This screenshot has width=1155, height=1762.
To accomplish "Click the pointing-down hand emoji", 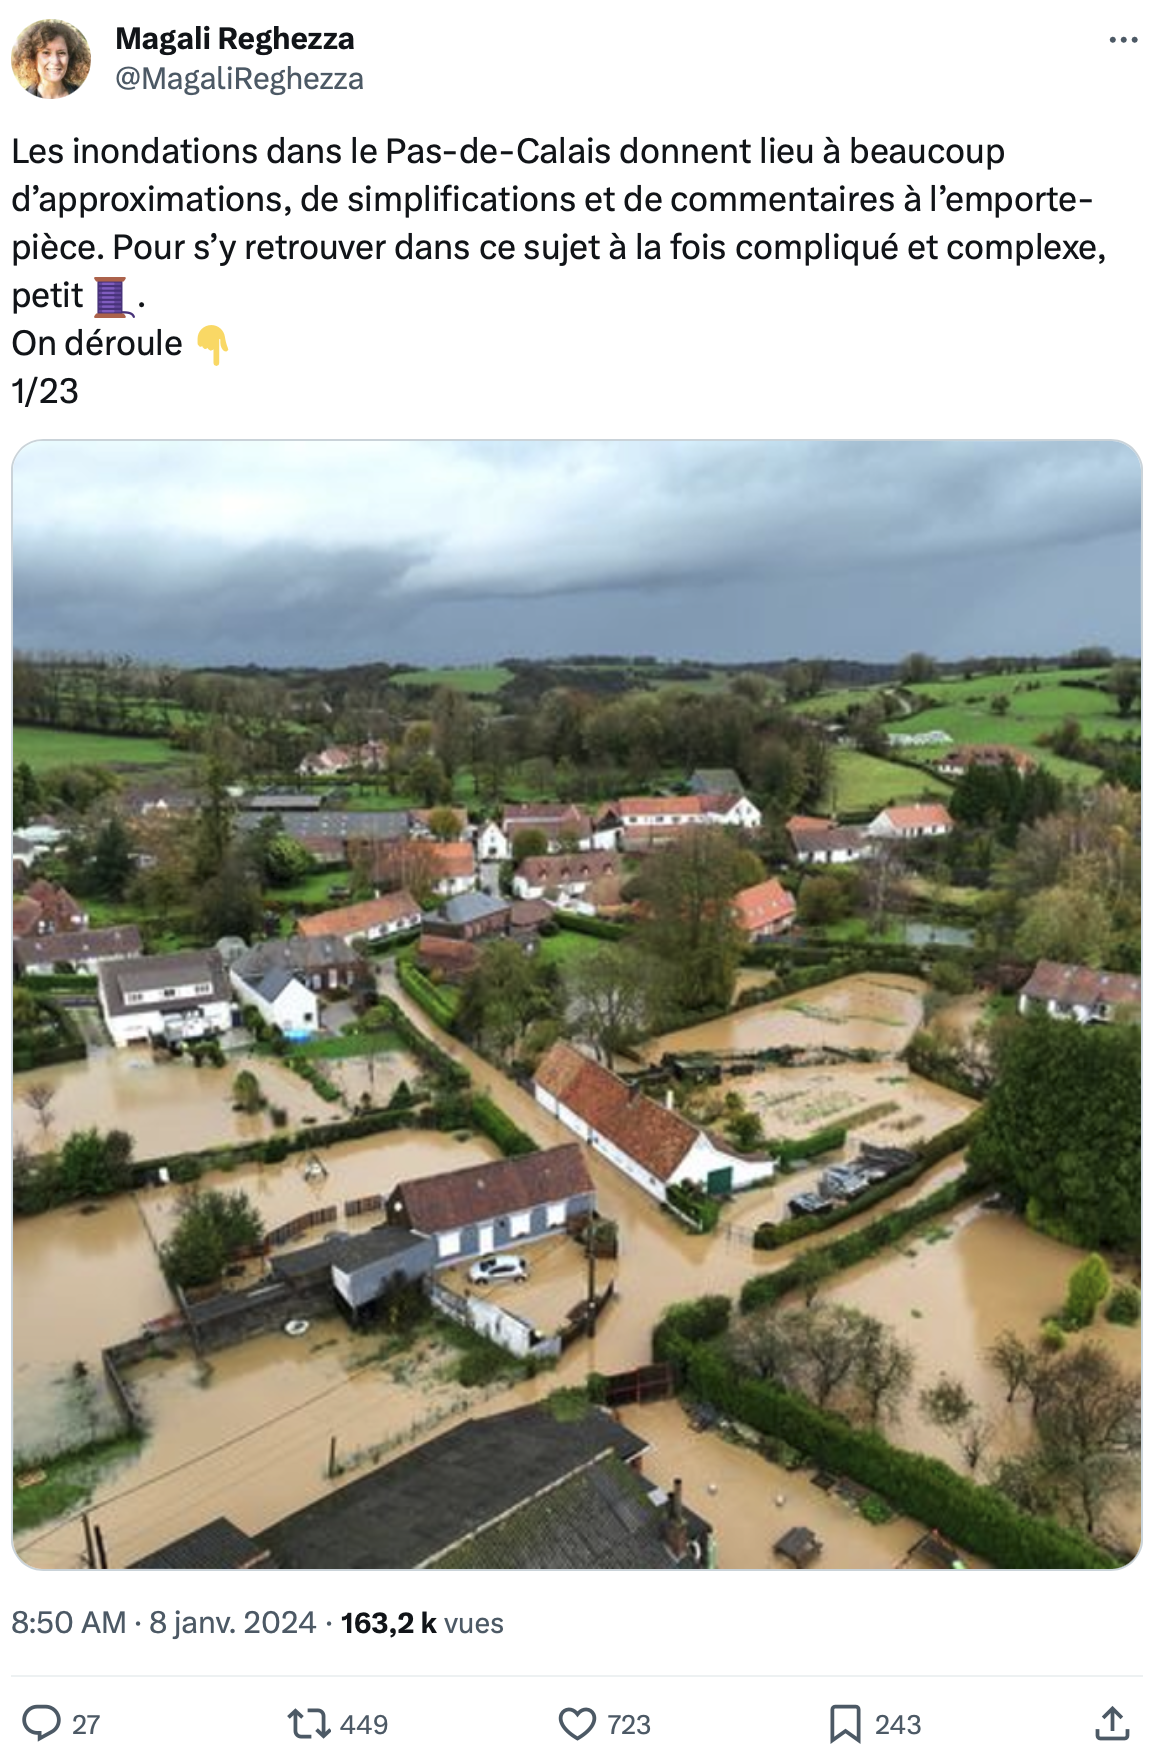I will pyautogui.click(x=212, y=345).
